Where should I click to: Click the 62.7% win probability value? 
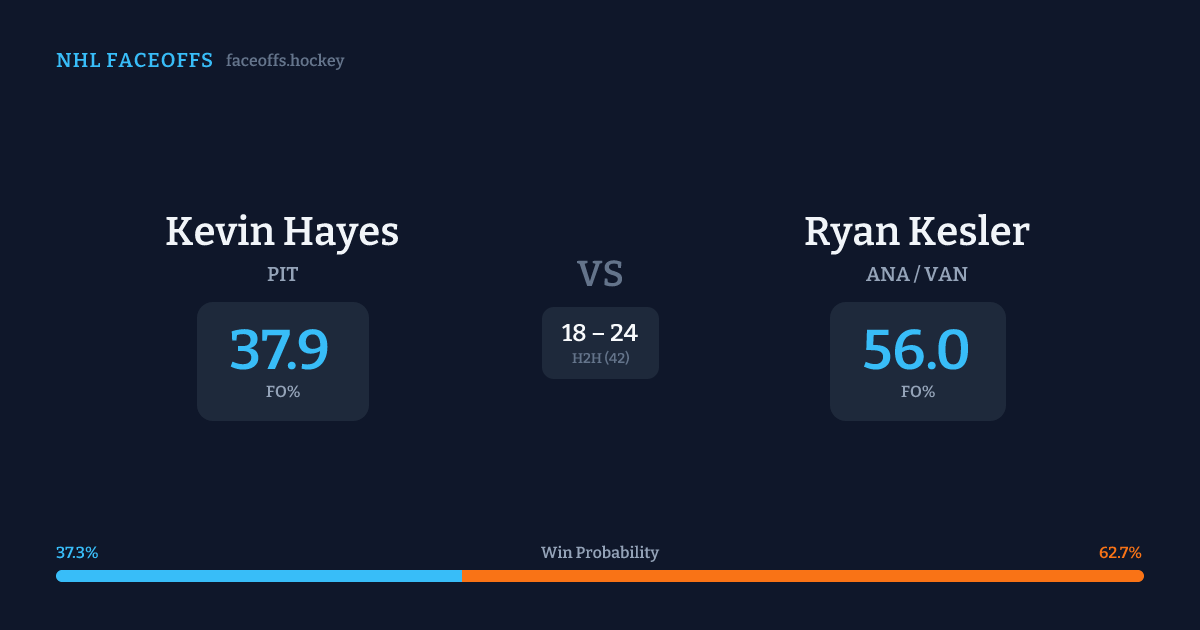click(x=1120, y=553)
